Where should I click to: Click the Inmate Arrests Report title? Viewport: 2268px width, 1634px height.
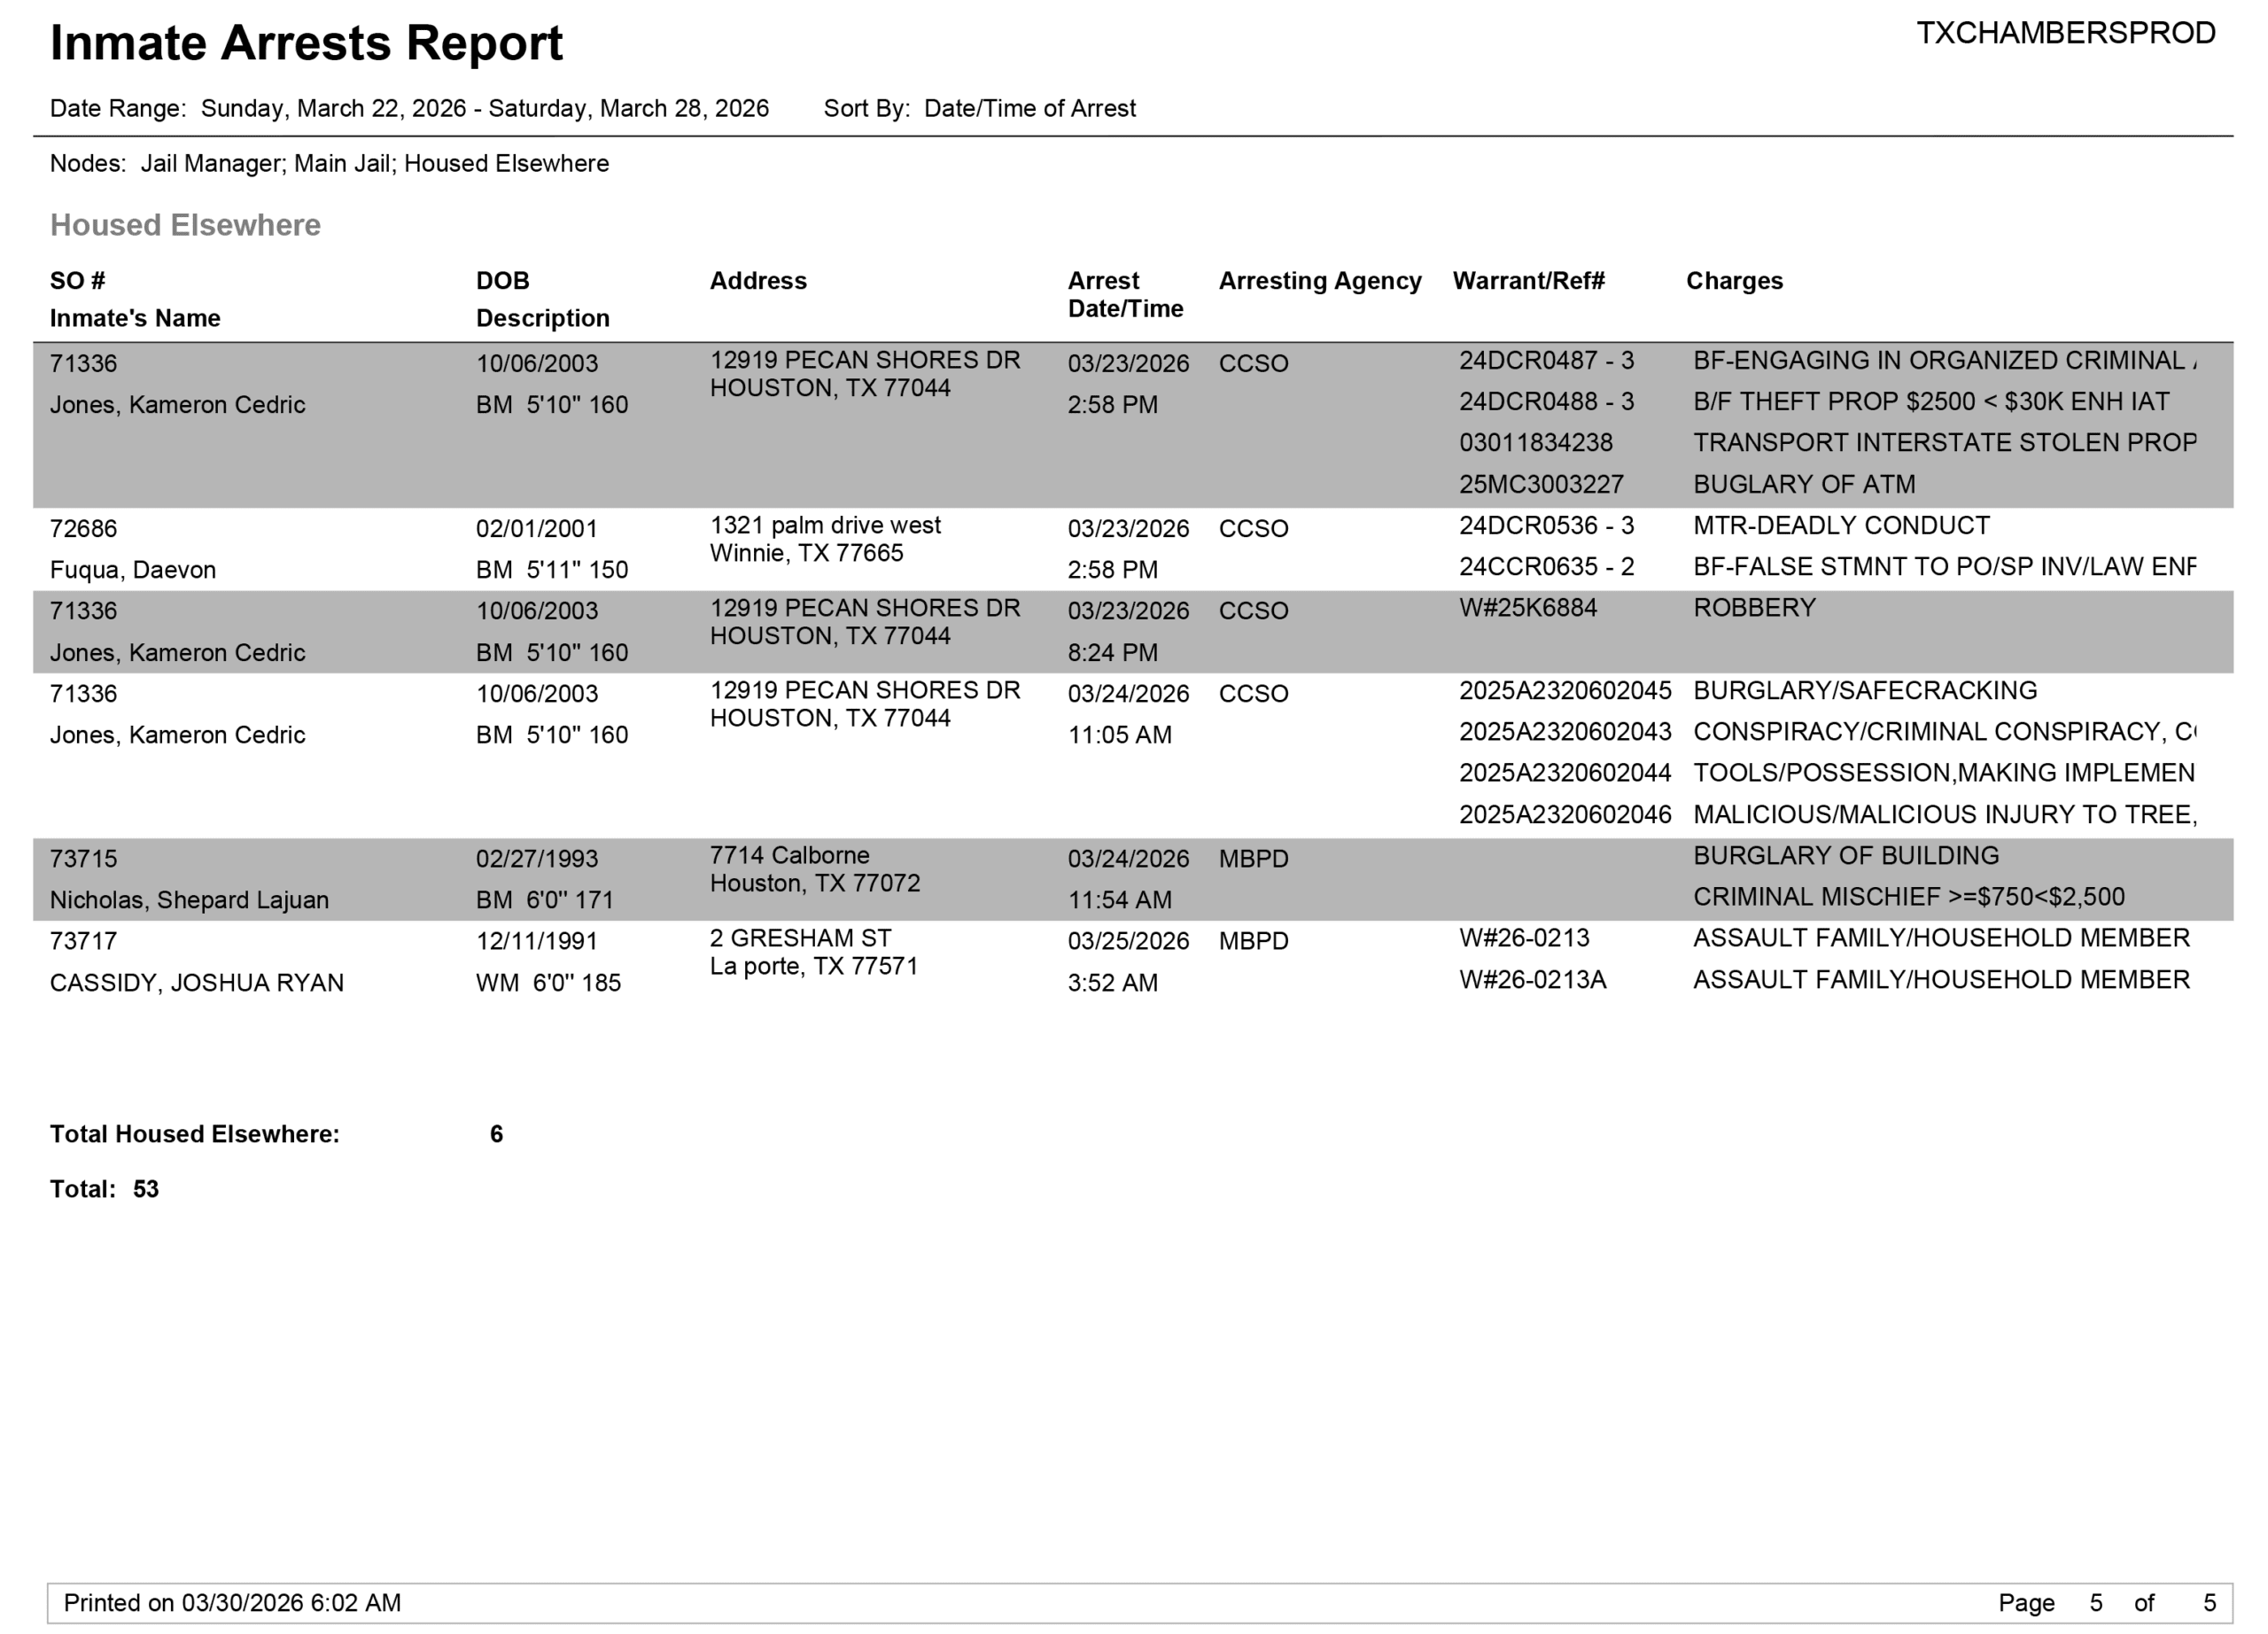pos(306,44)
